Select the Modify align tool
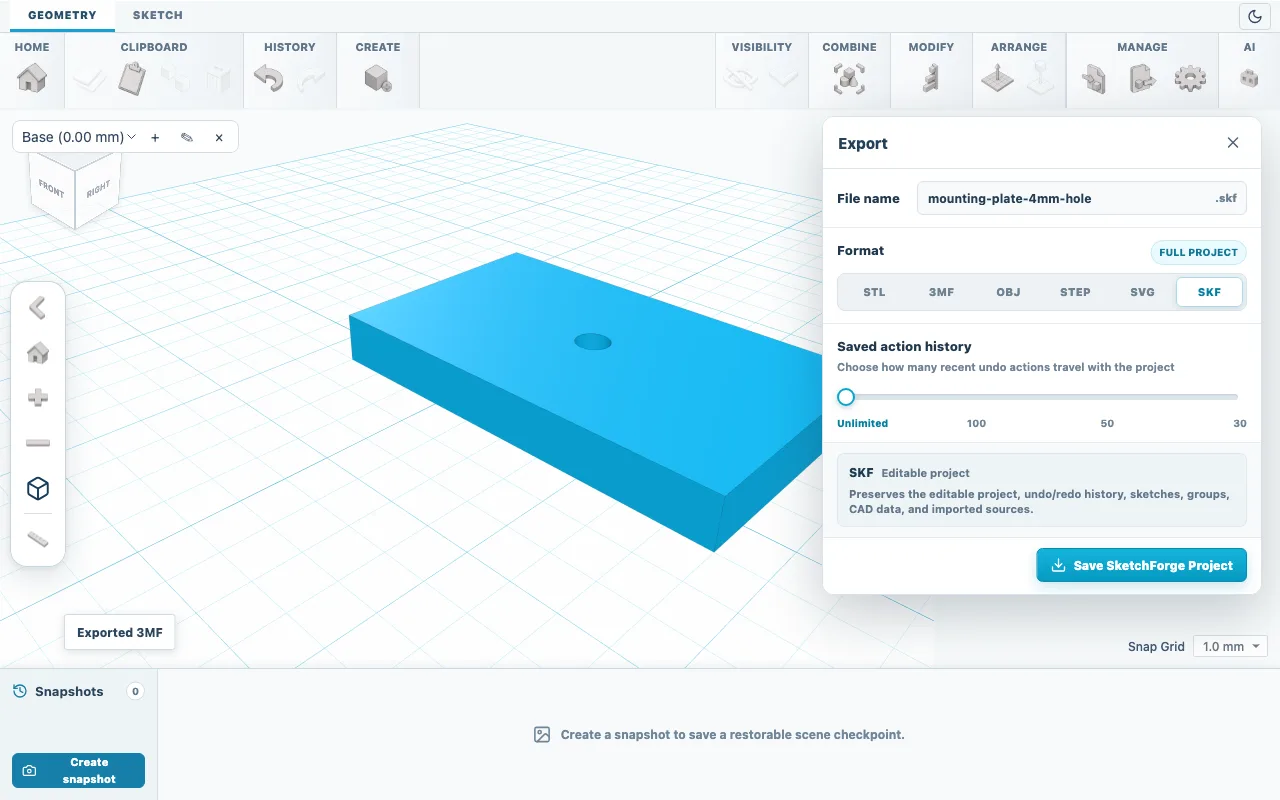Image resolution: width=1280 pixels, height=800 pixels. click(x=931, y=78)
